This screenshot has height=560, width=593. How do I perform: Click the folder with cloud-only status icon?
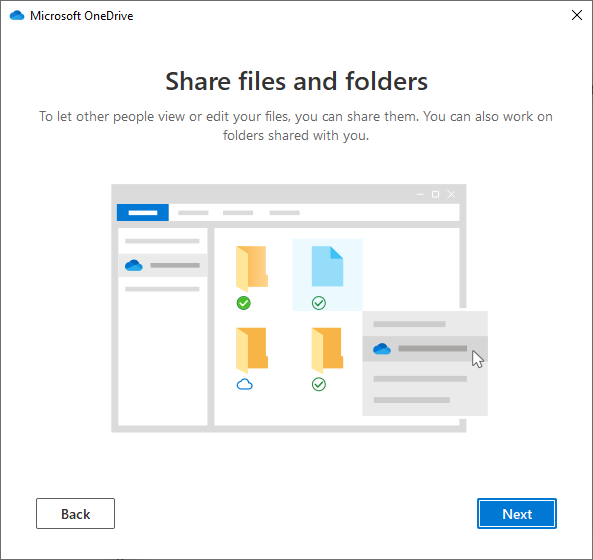[252, 349]
